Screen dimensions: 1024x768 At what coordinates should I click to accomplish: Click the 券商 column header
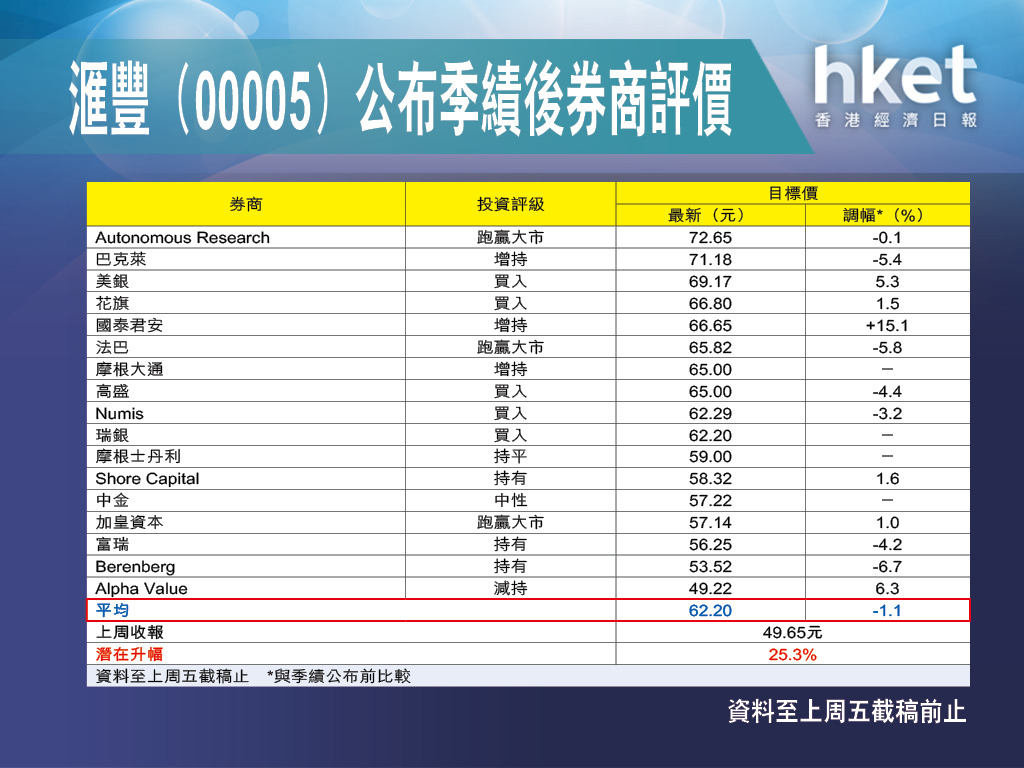(246, 204)
